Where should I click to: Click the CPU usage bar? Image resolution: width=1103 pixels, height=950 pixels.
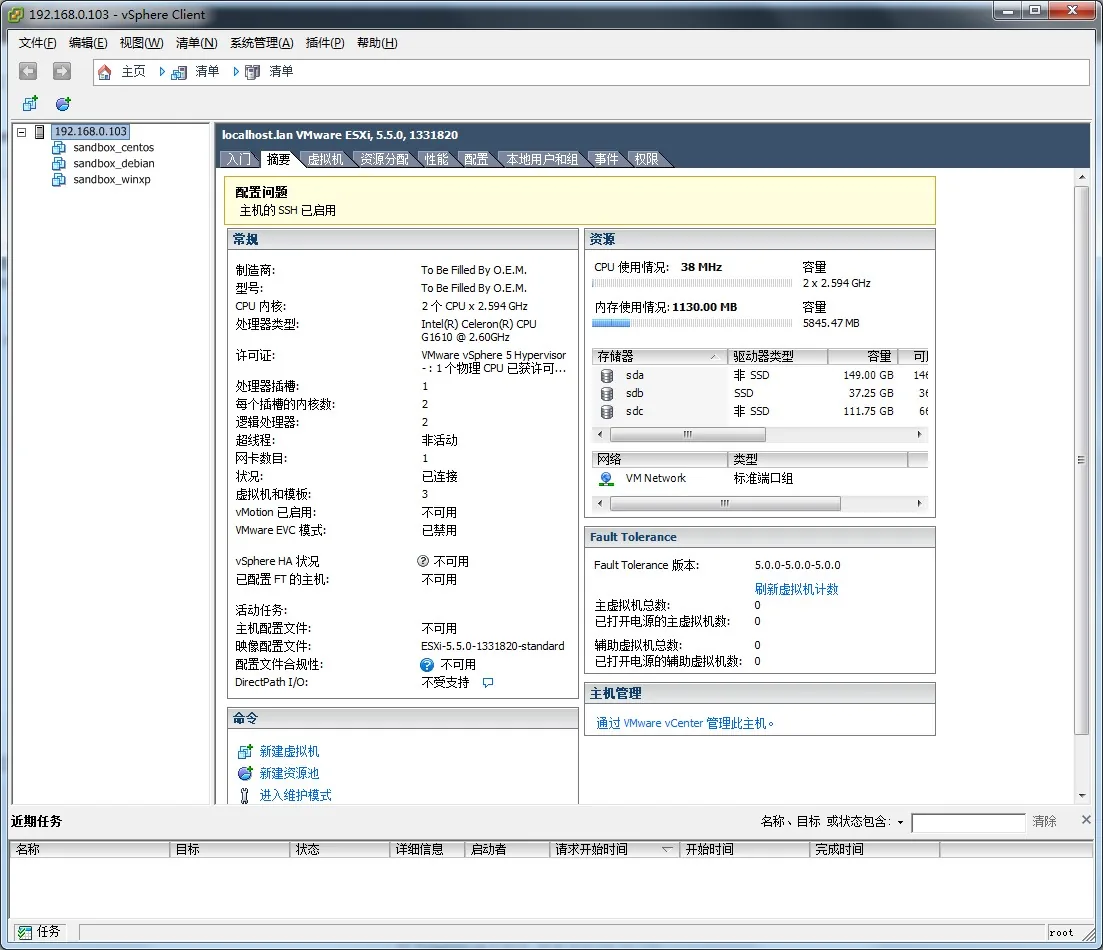point(692,284)
